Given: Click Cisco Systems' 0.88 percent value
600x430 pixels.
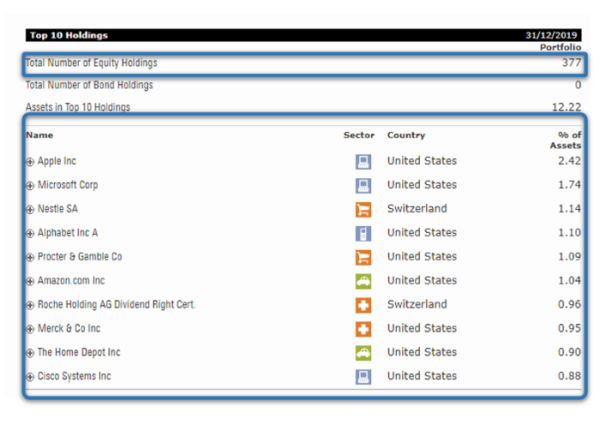Looking at the screenshot, I should [x=569, y=376].
